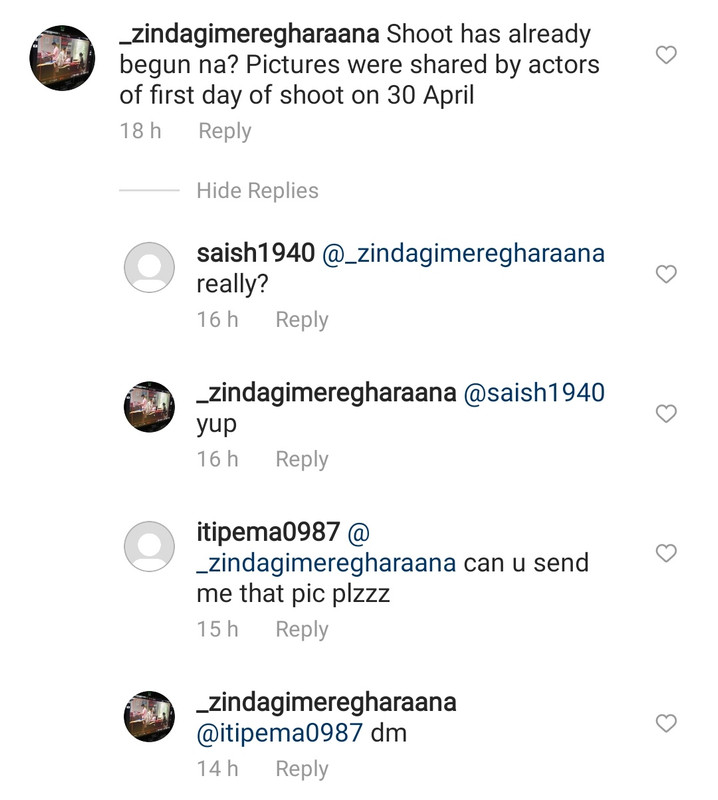Like itipema0987's comment with heart icon
The image size is (718, 800).
point(666,553)
